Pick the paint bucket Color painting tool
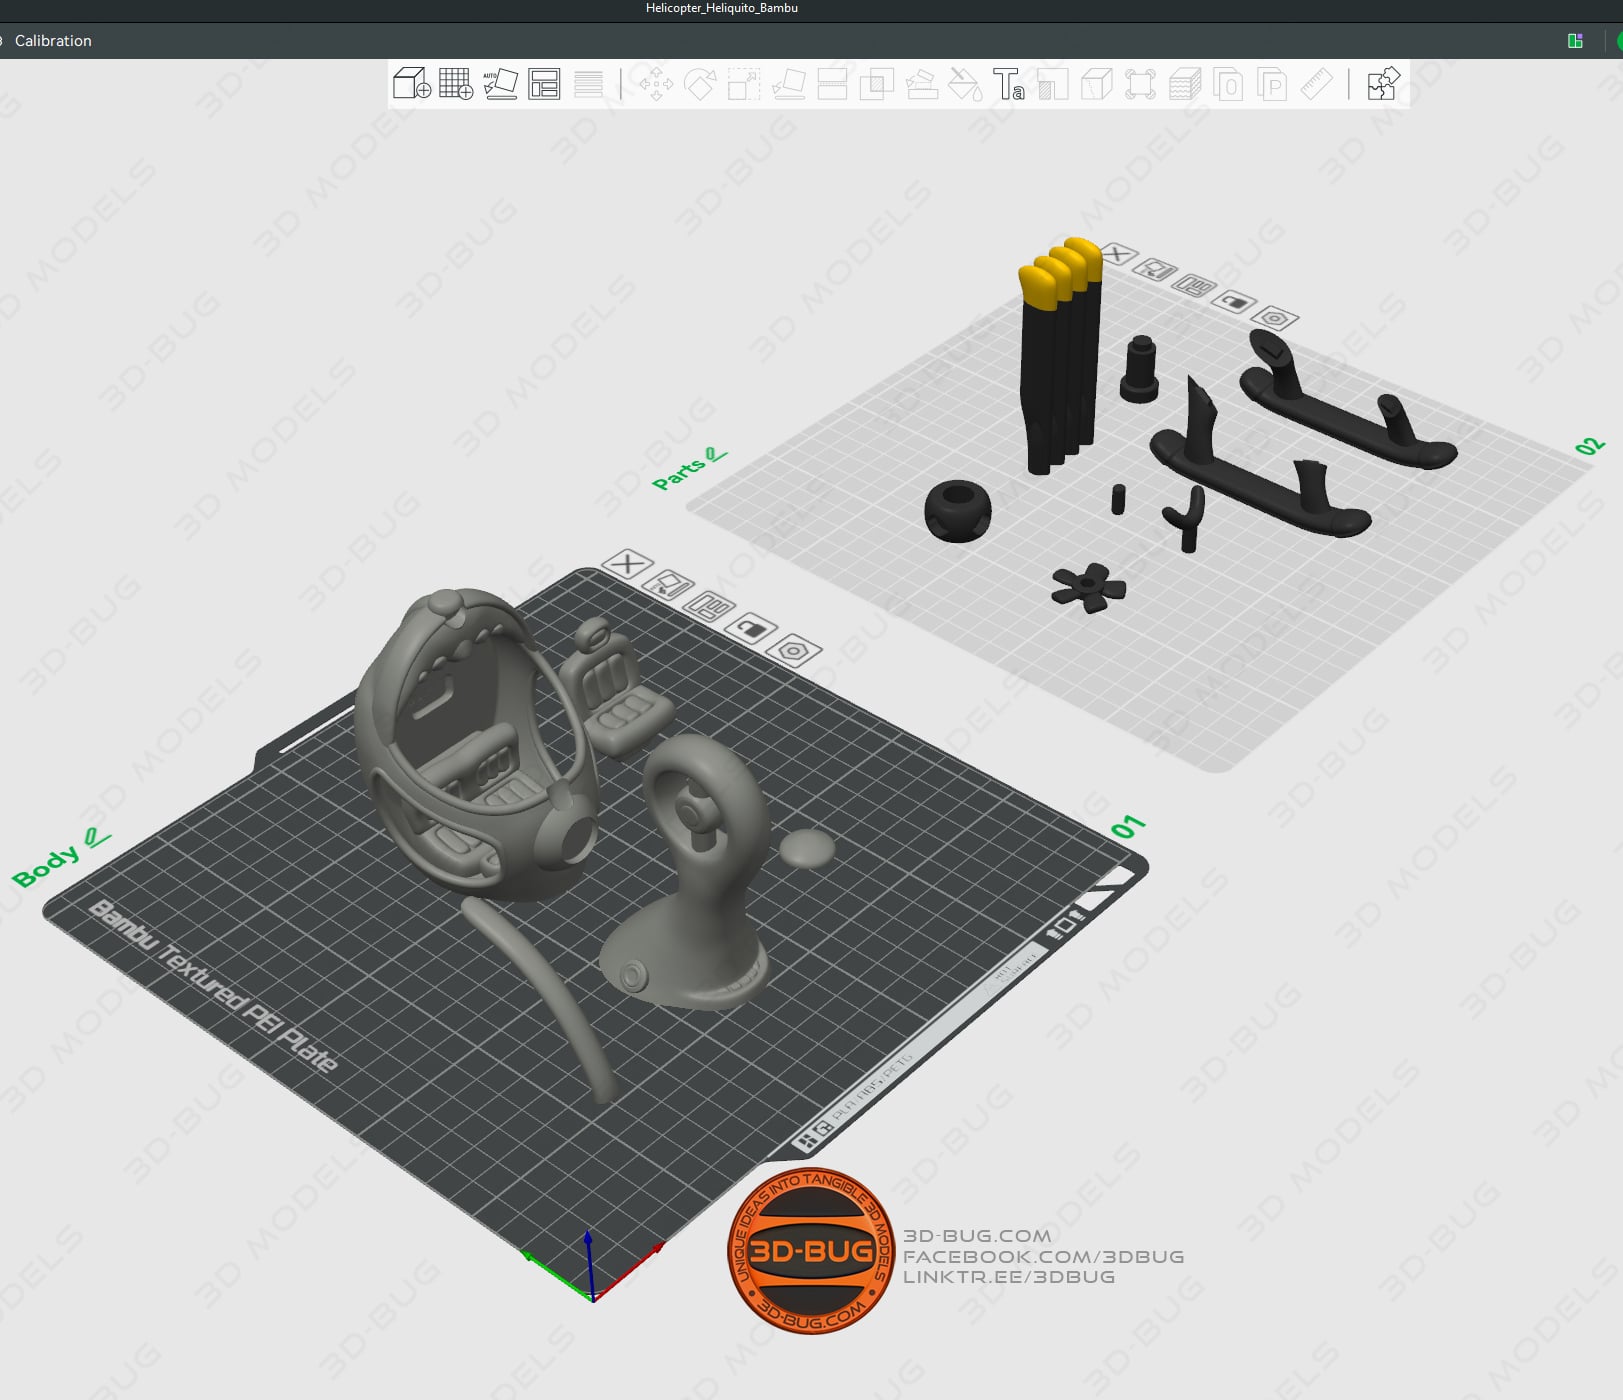 pos(965,84)
